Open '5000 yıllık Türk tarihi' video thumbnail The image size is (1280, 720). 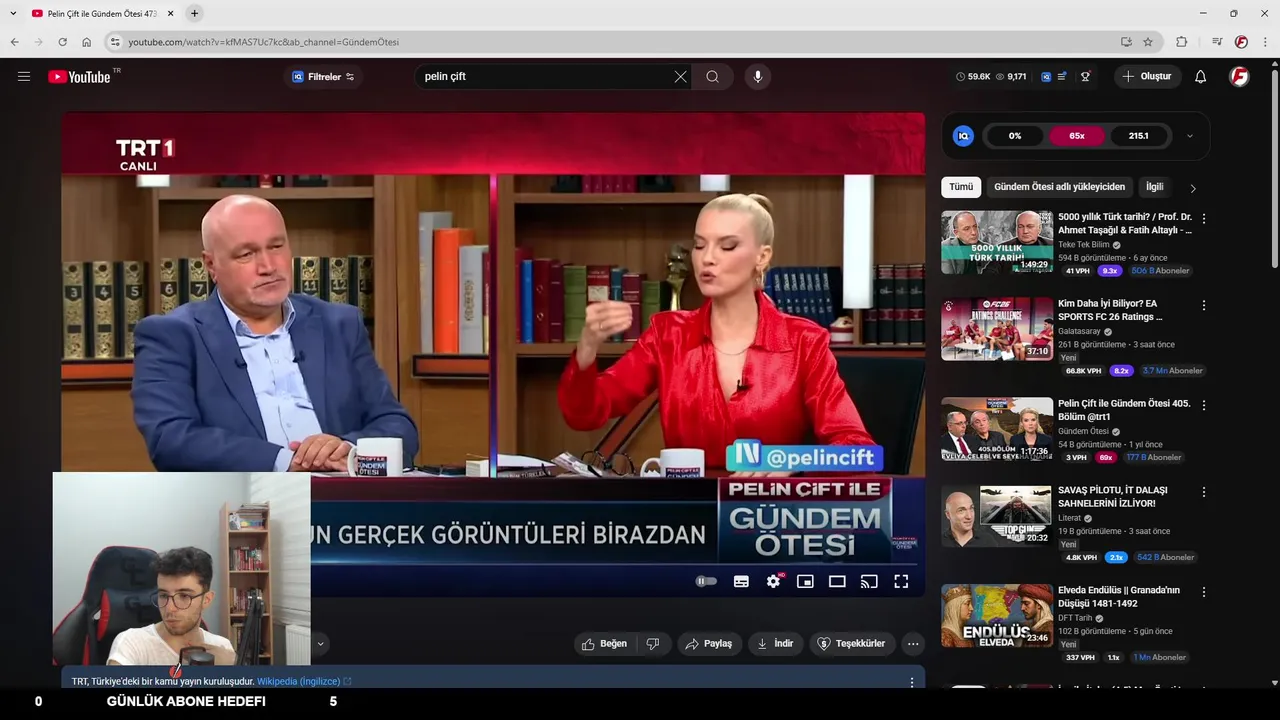click(x=997, y=242)
